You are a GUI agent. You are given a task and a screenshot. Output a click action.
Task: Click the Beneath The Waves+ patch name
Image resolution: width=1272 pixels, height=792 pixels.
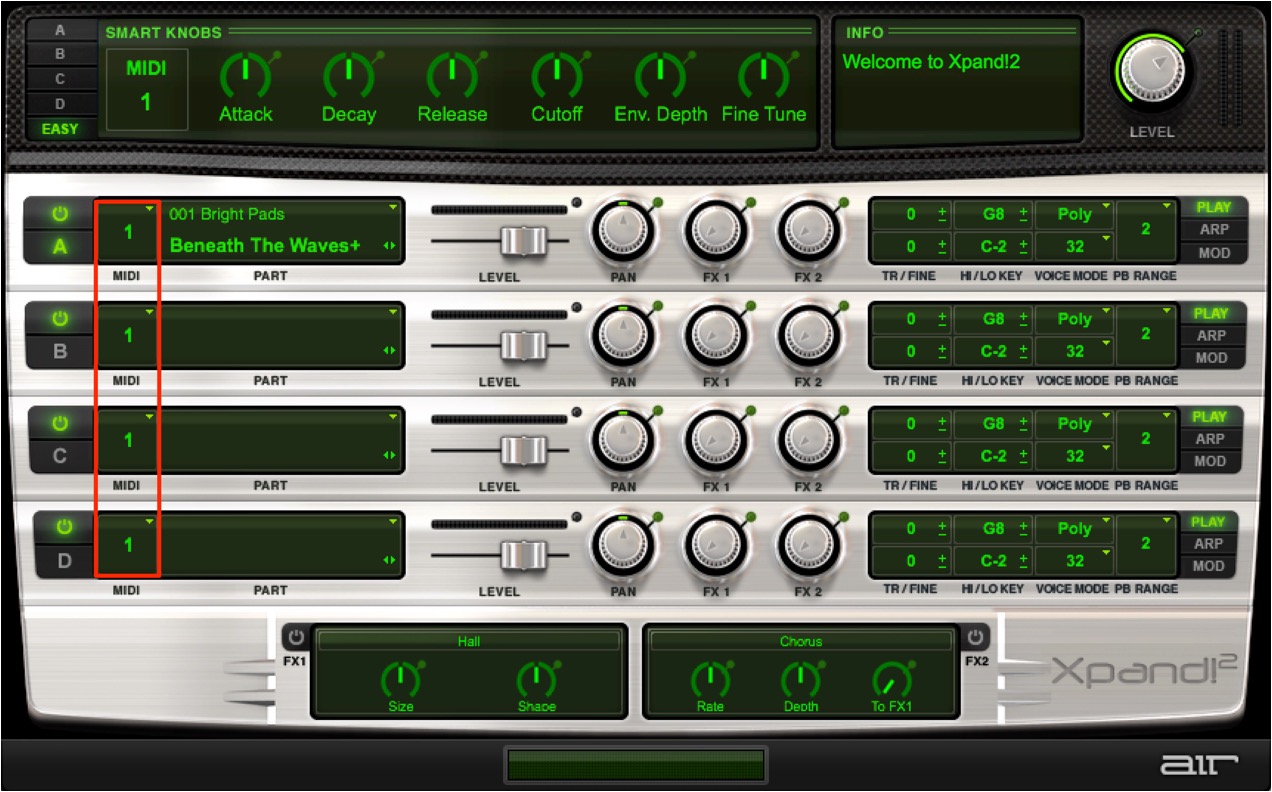(x=265, y=245)
